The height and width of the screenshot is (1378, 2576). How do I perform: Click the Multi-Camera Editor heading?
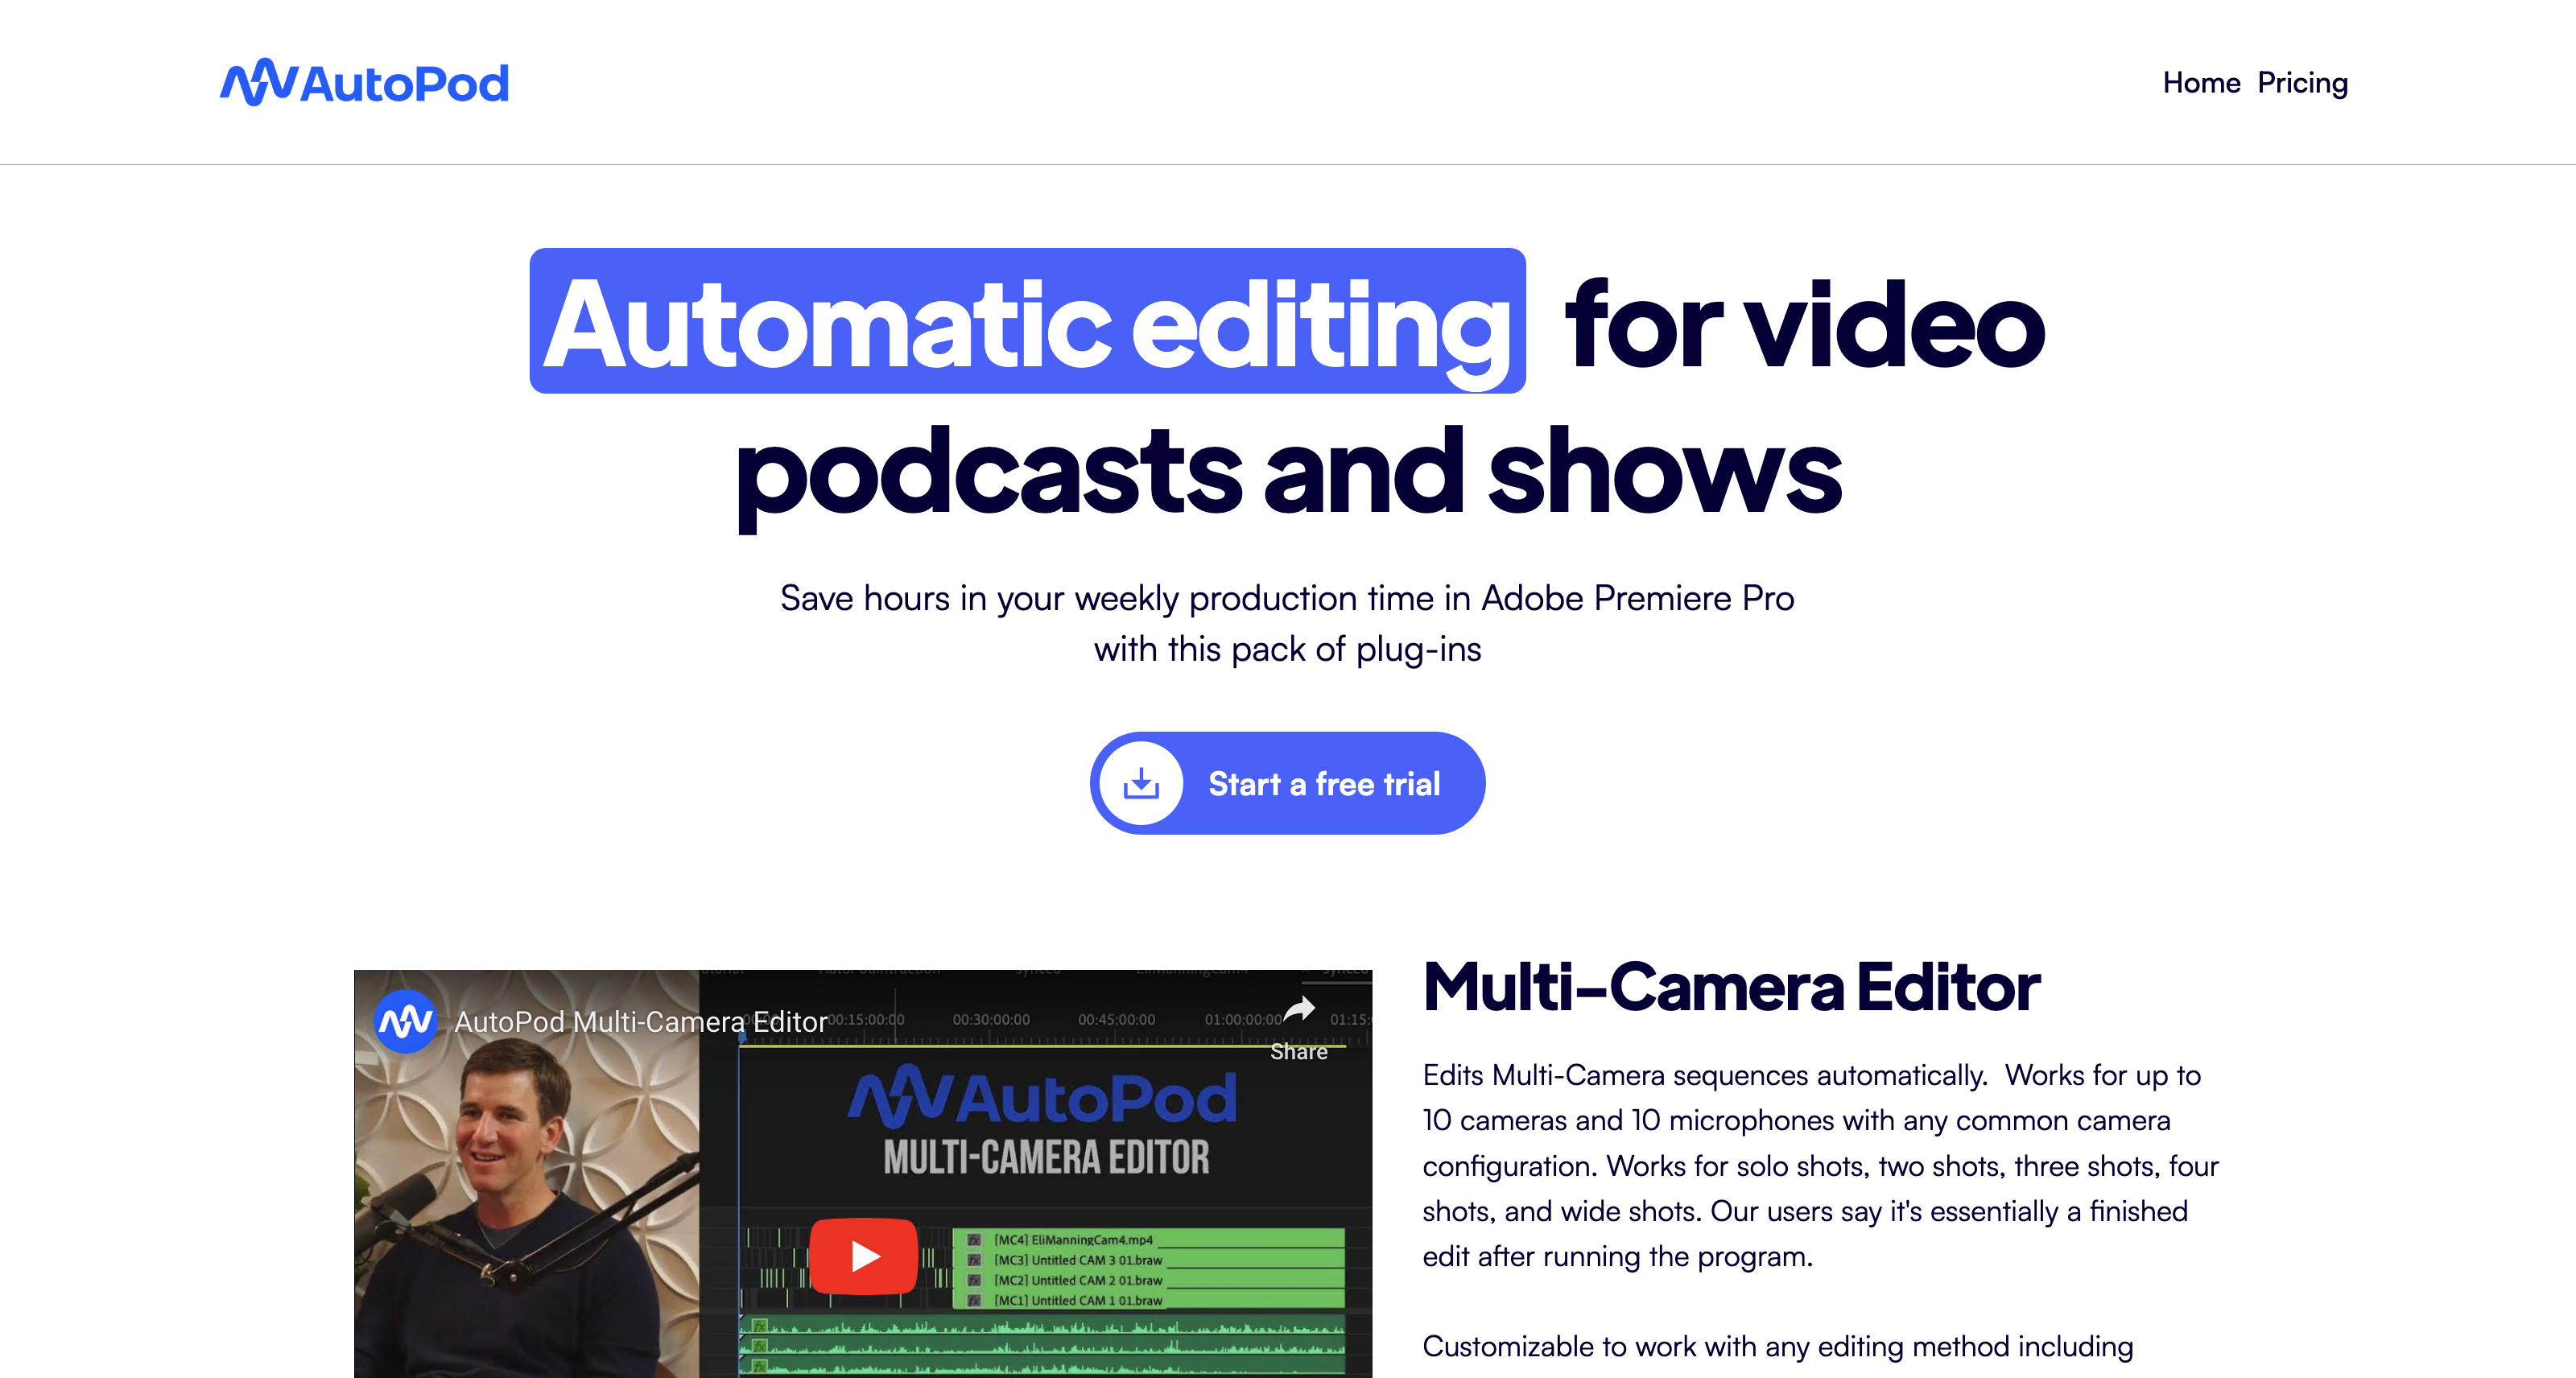point(1731,987)
